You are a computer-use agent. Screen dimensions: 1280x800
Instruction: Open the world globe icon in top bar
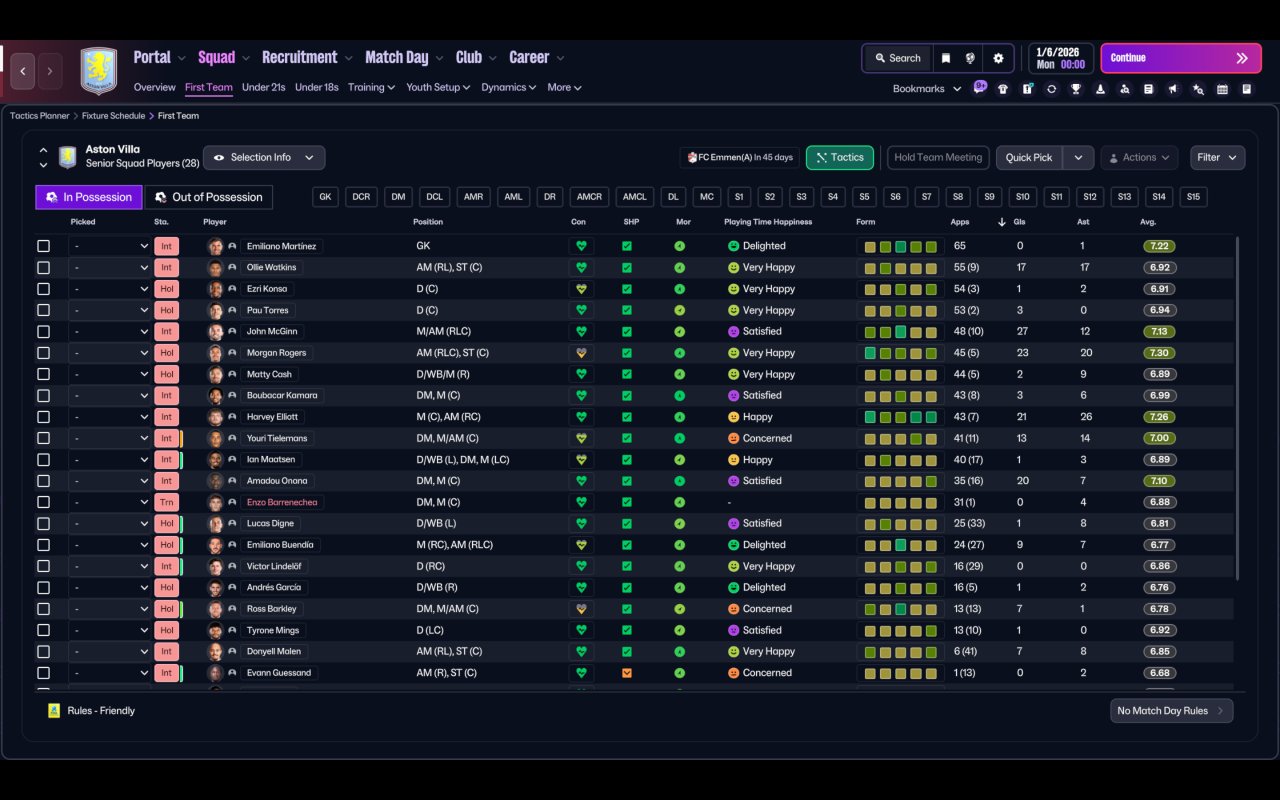tap(970, 58)
